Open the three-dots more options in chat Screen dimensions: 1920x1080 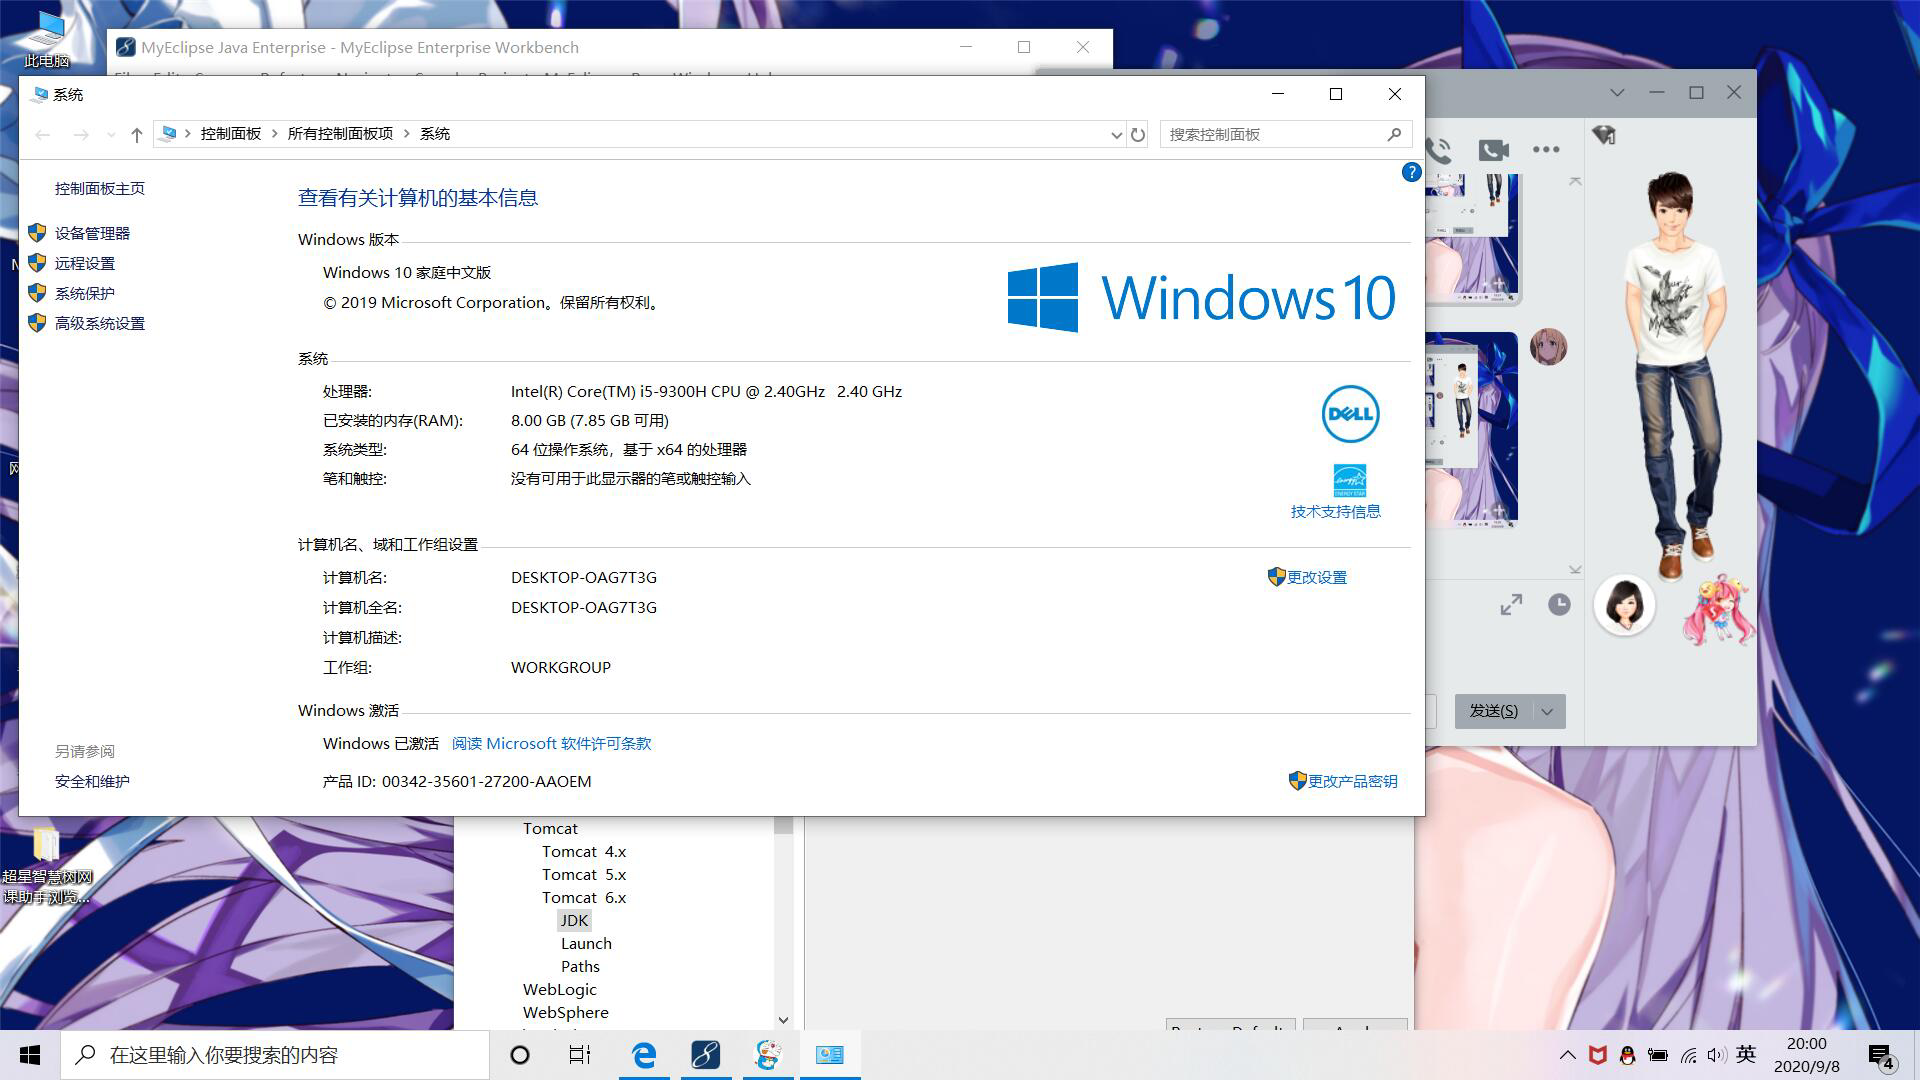coord(1546,150)
